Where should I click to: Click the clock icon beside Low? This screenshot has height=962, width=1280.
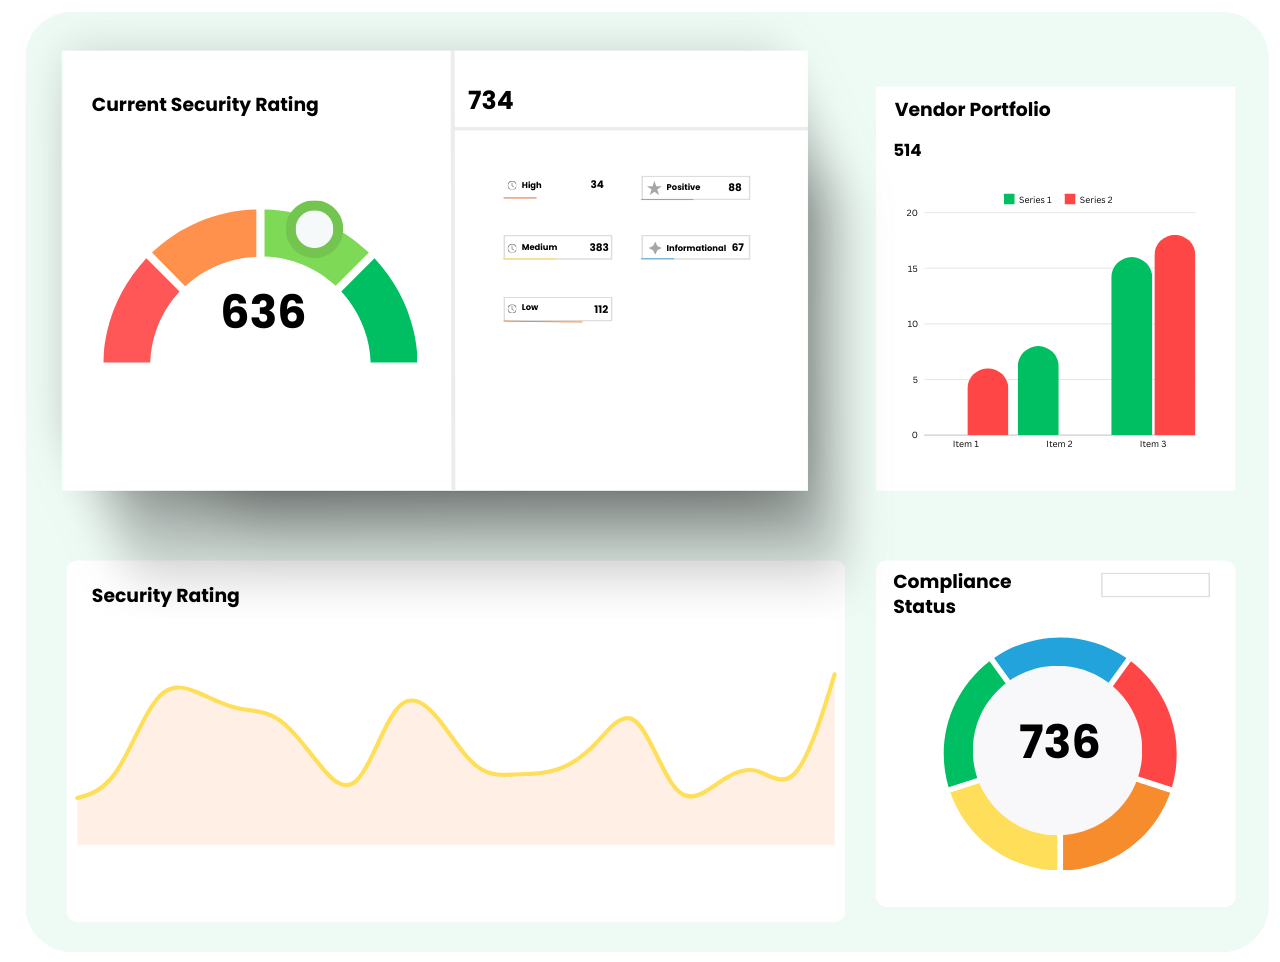pos(512,308)
